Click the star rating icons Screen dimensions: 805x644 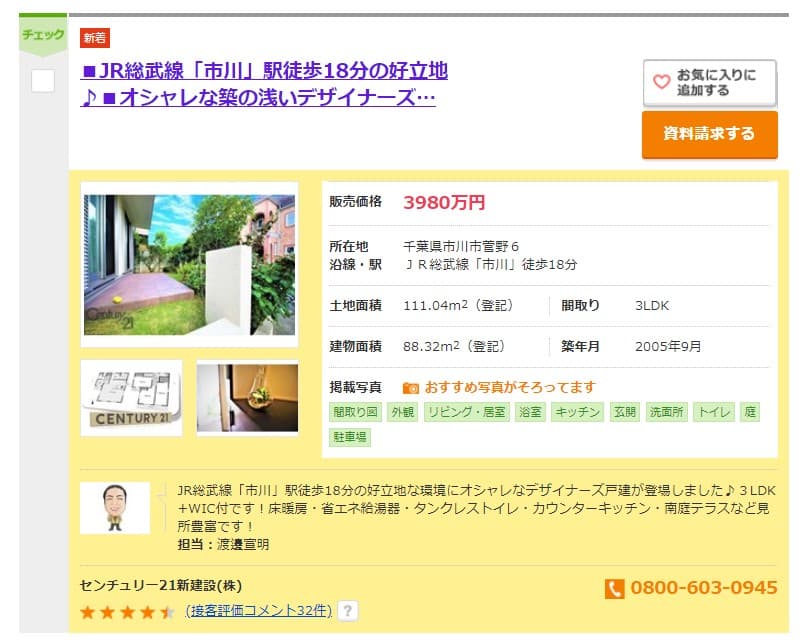click(x=127, y=611)
